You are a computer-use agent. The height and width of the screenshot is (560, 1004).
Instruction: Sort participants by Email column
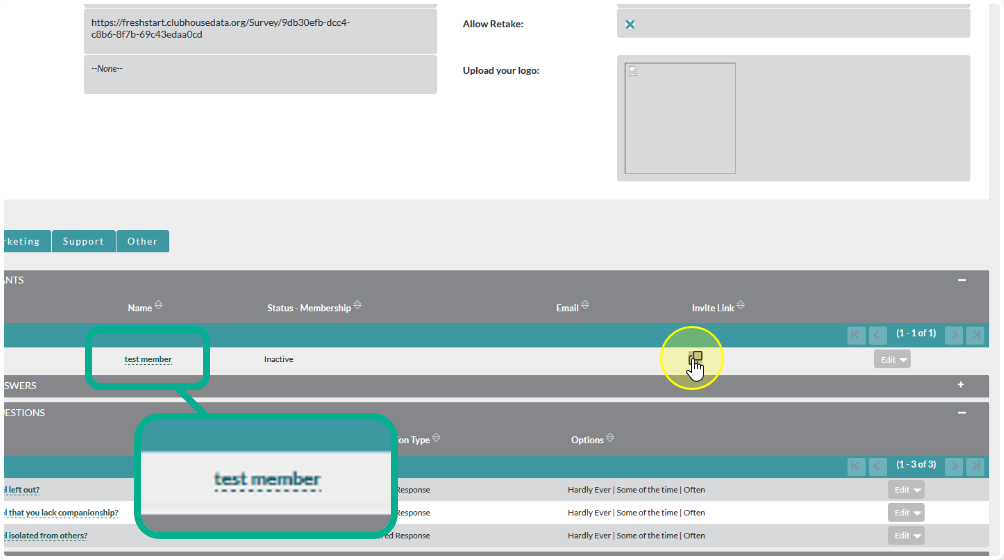[585, 307]
